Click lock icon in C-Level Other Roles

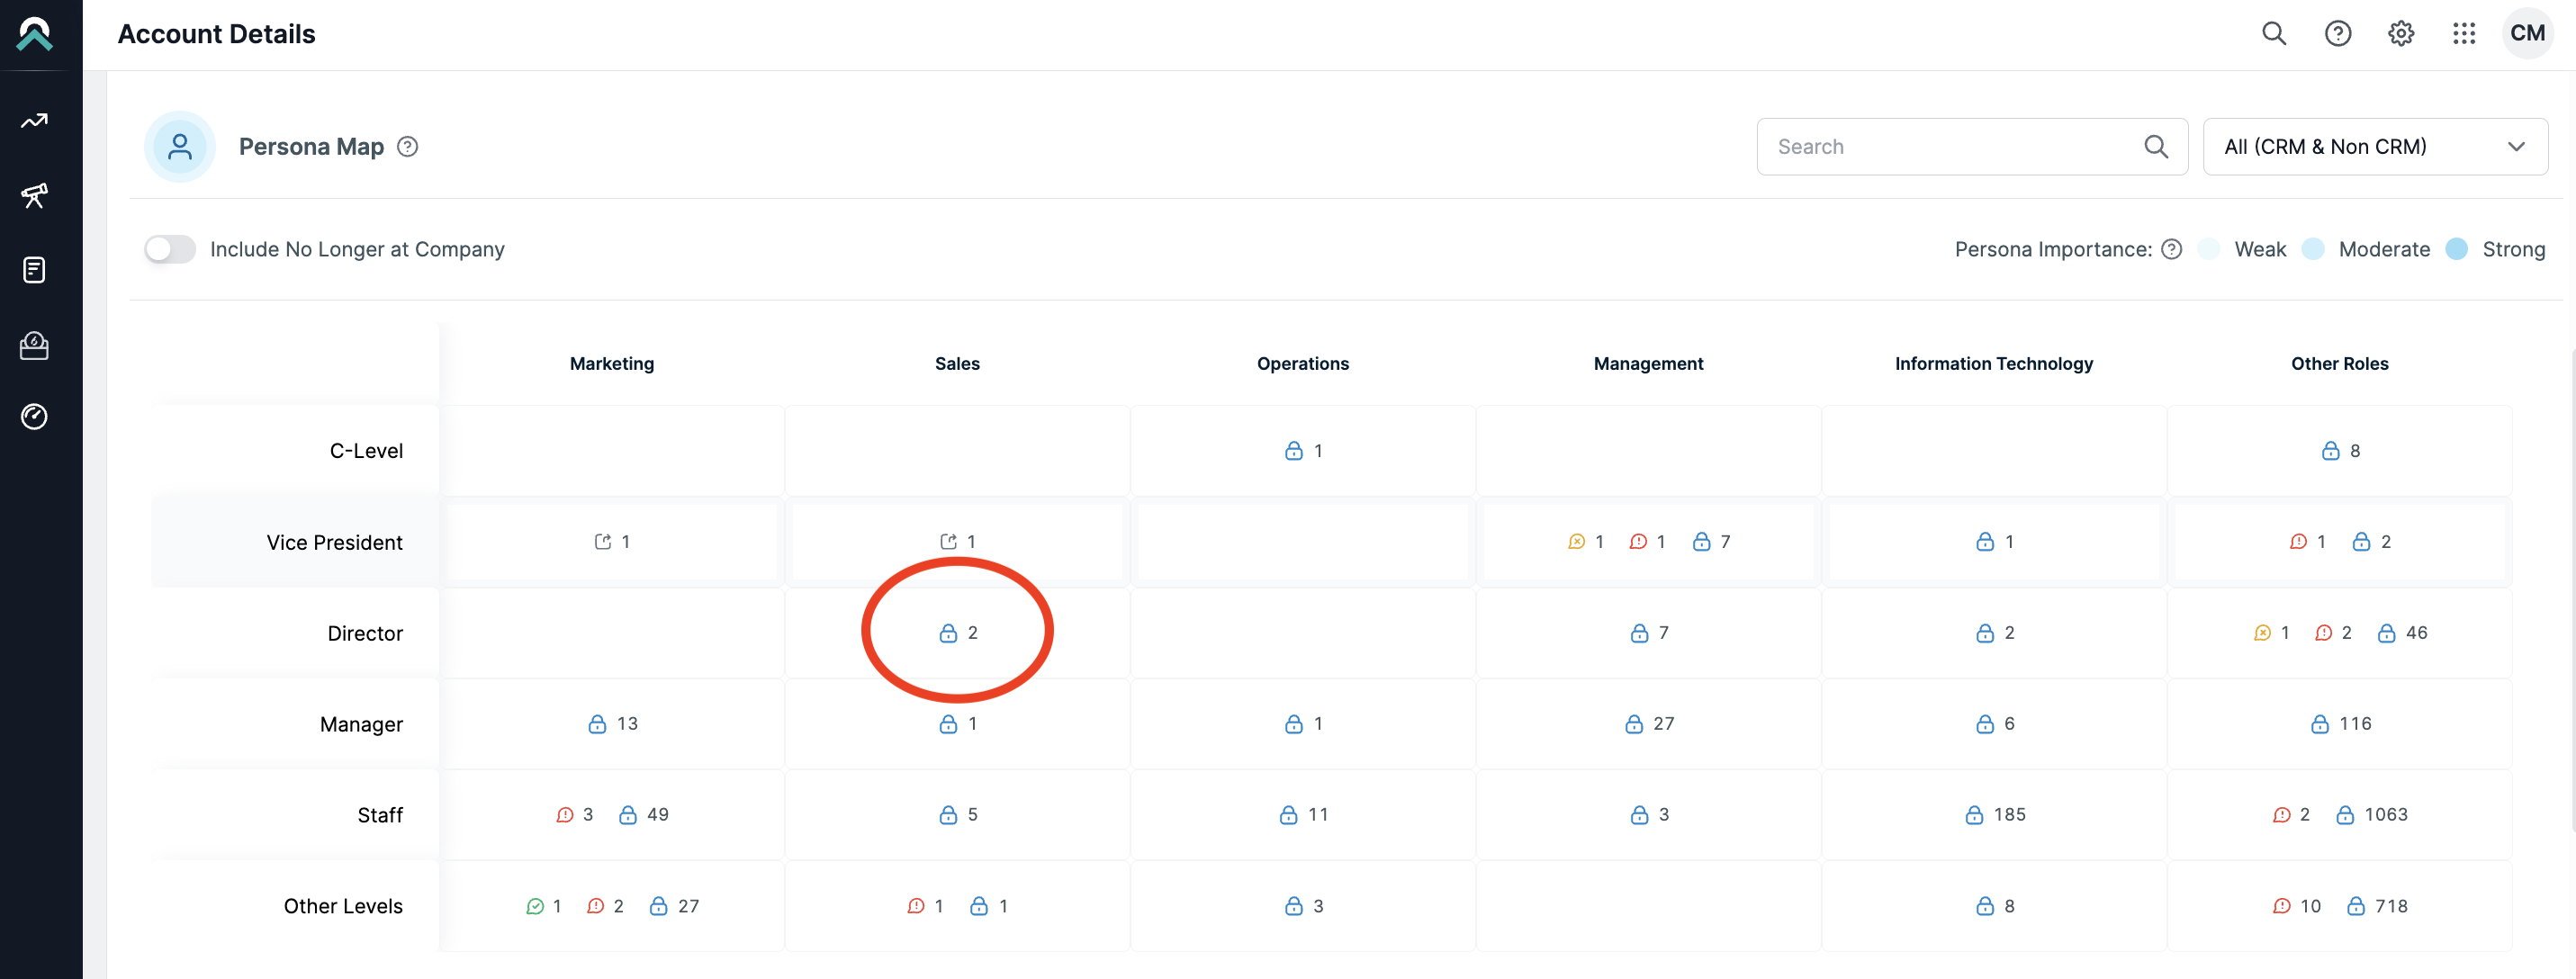pyautogui.click(x=2331, y=451)
